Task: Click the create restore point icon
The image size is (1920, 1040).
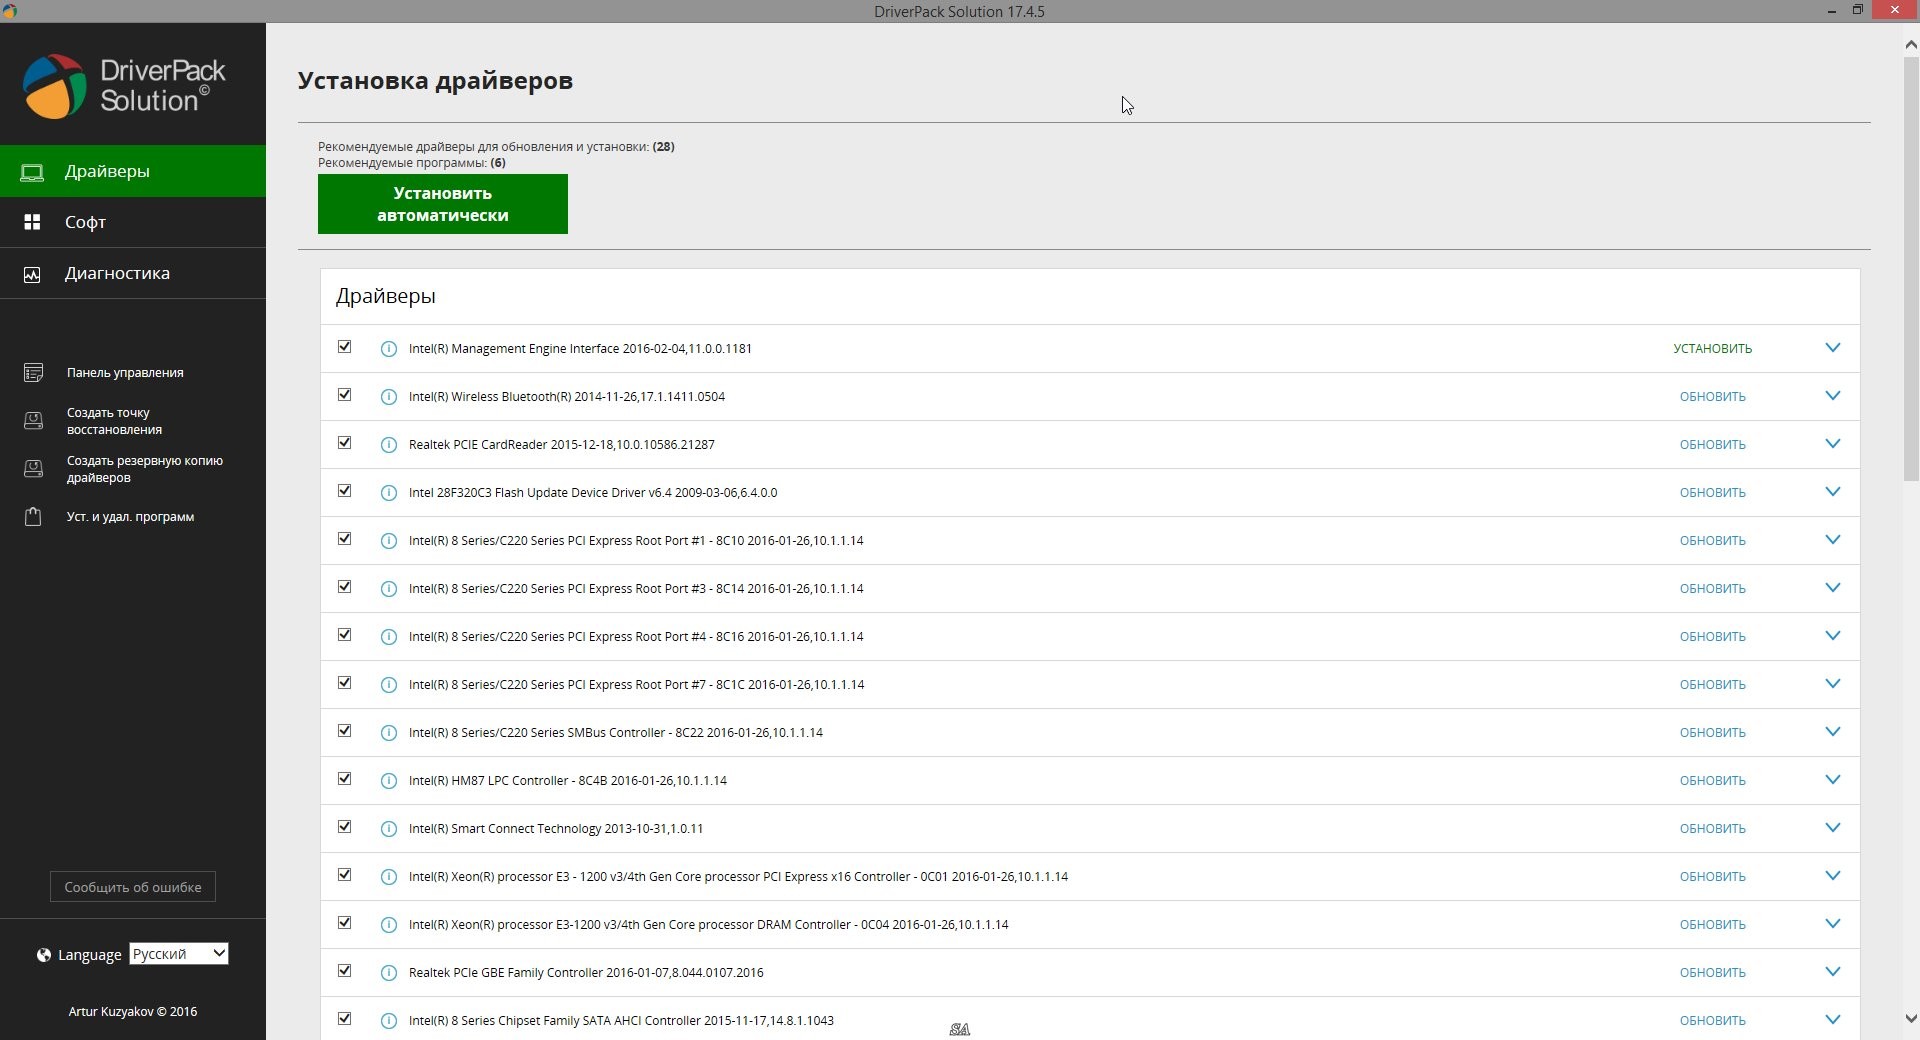Action: [x=33, y=421]
